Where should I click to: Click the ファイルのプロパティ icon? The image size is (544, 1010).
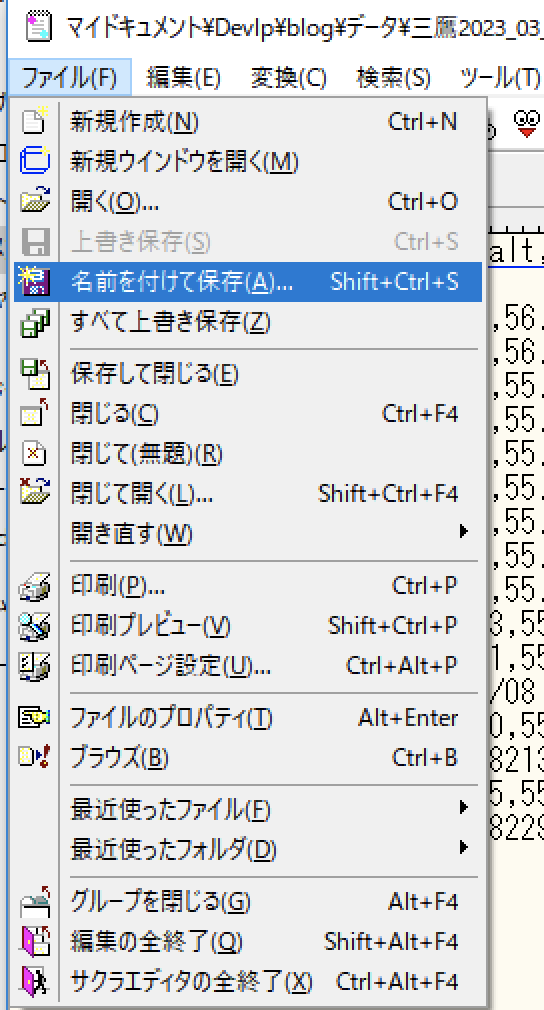(x=35, y=718)
